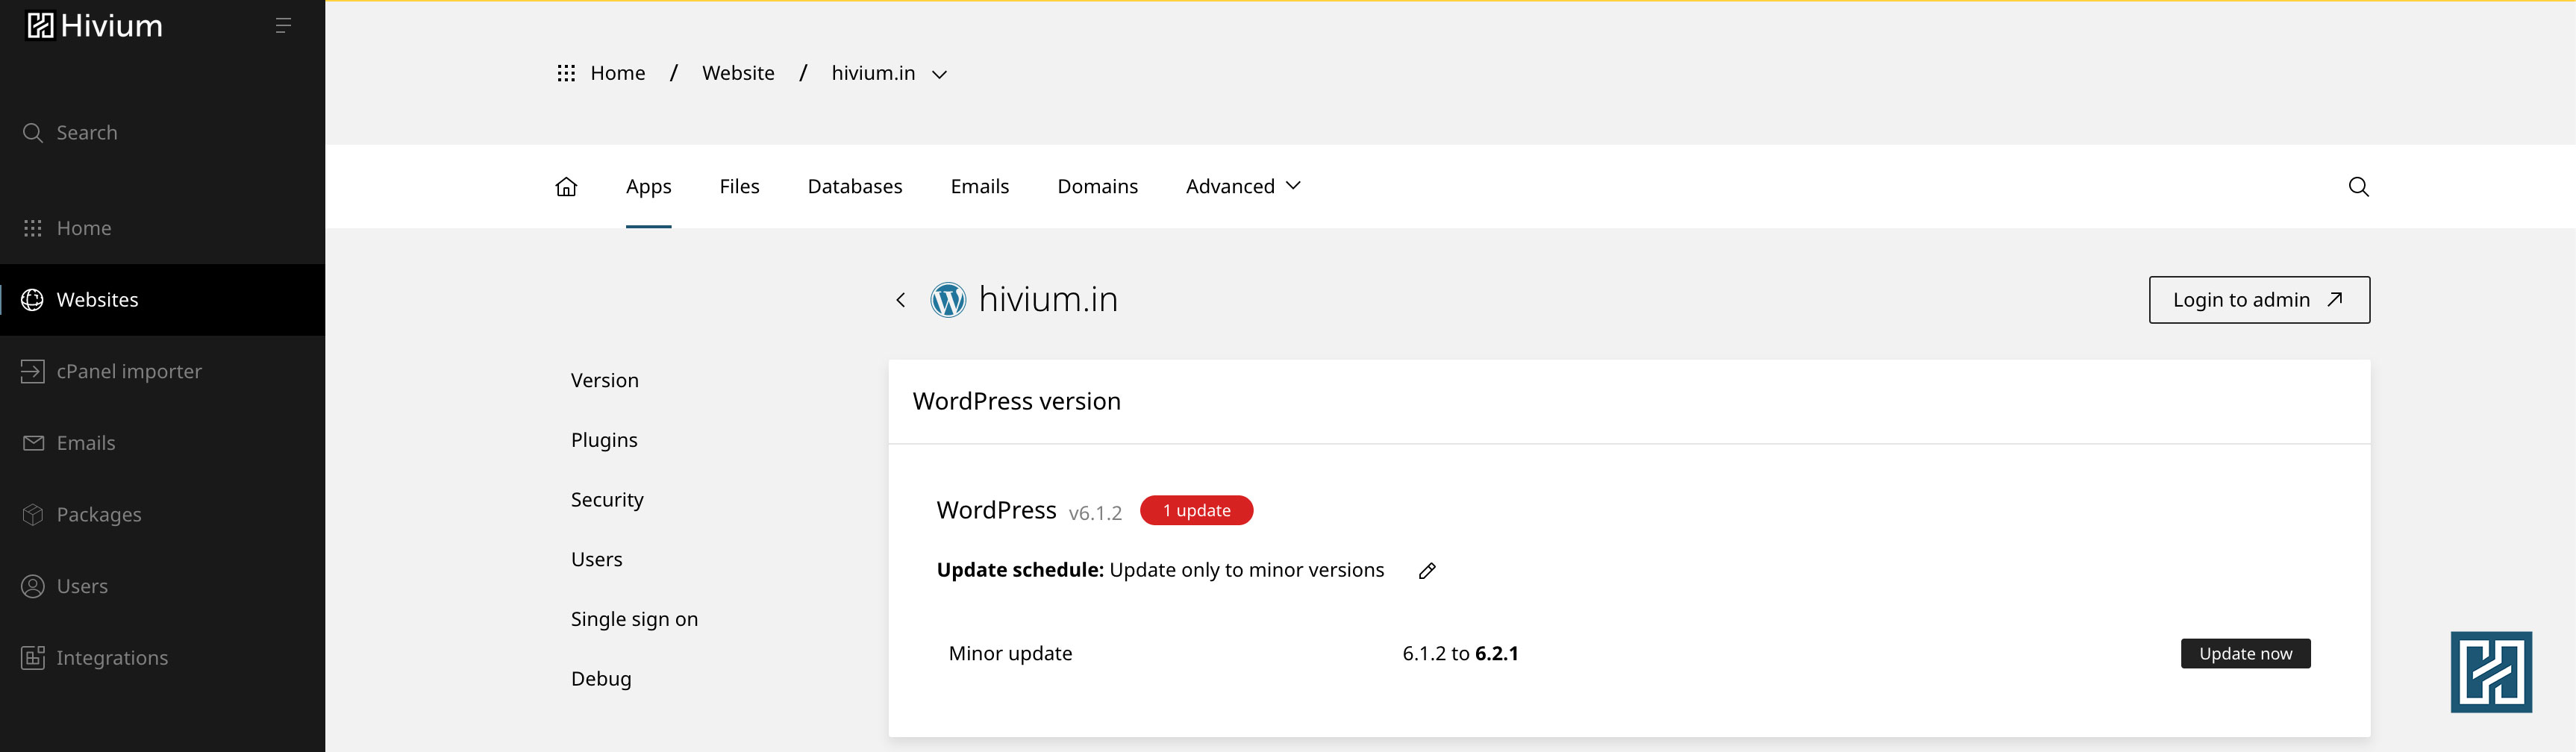Click the Hivium logo in sidebar
Image resolution: width=2576 pixels, height=752 pixels.
(95, 26)
